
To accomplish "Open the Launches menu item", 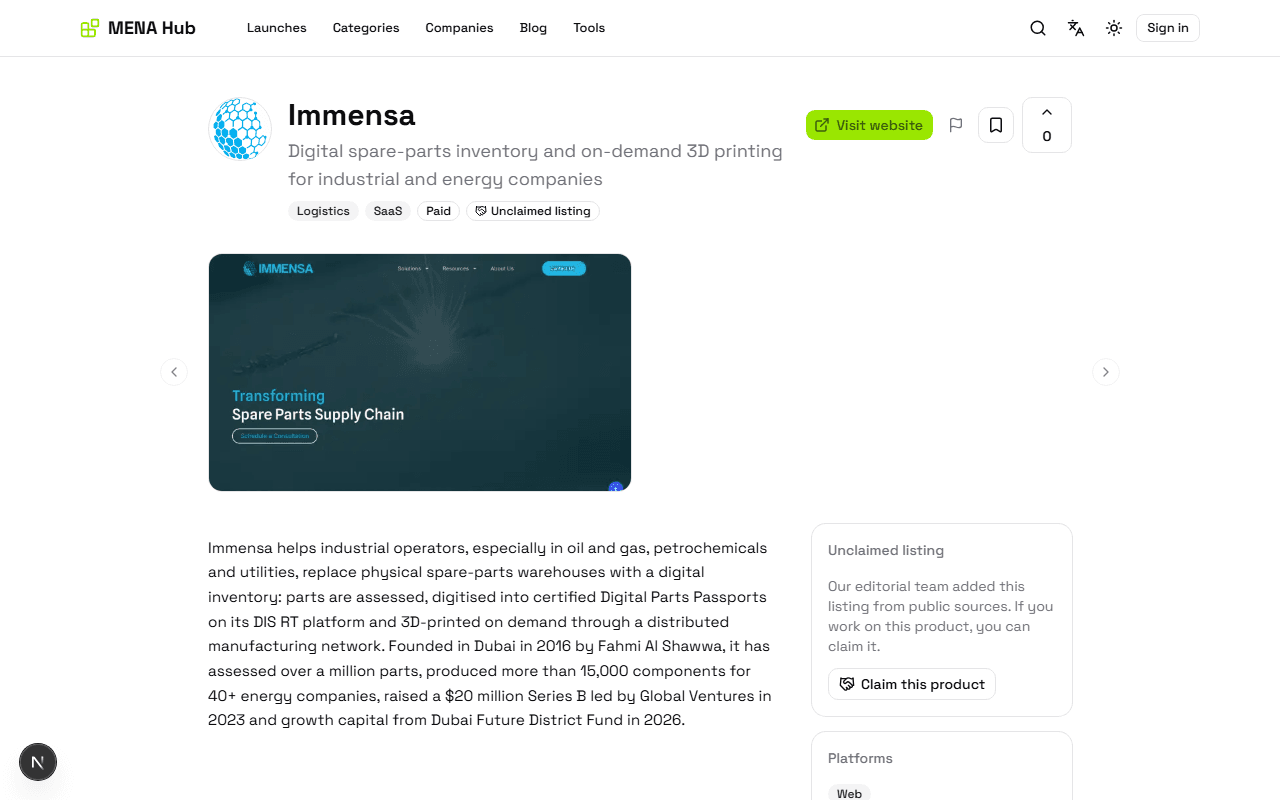I will [x=277, y=28].
